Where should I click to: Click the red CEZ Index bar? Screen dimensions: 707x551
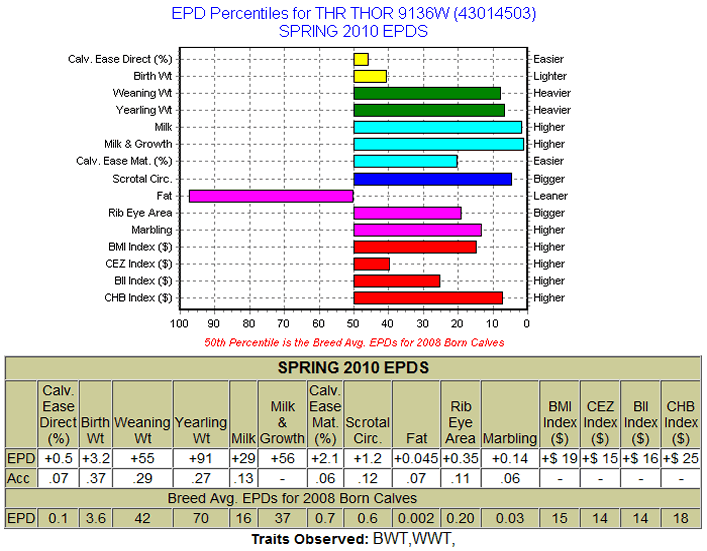(x=372, y=264)
